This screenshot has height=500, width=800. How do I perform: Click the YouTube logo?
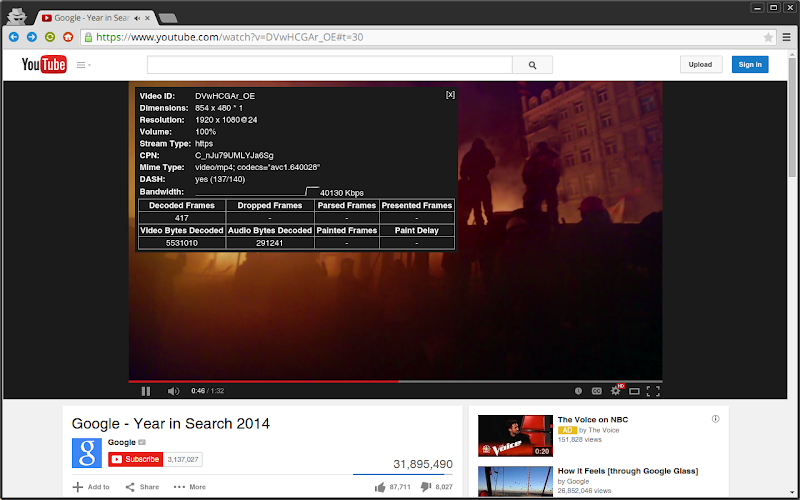pyautogui.click(x=44, y=64)
